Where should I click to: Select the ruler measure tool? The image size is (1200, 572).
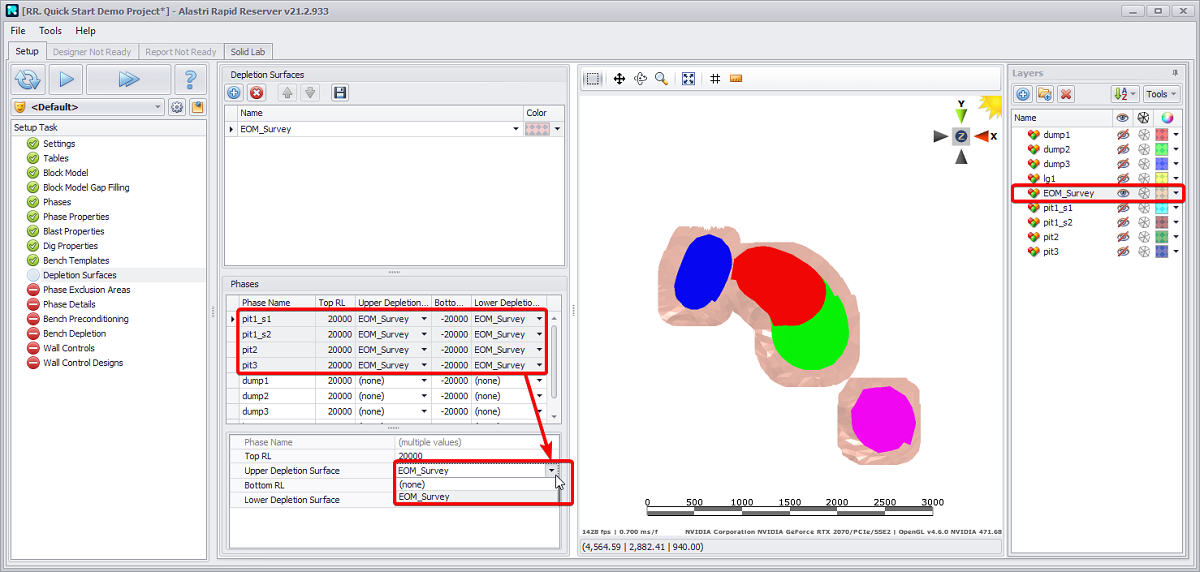[x=736, y=79]
